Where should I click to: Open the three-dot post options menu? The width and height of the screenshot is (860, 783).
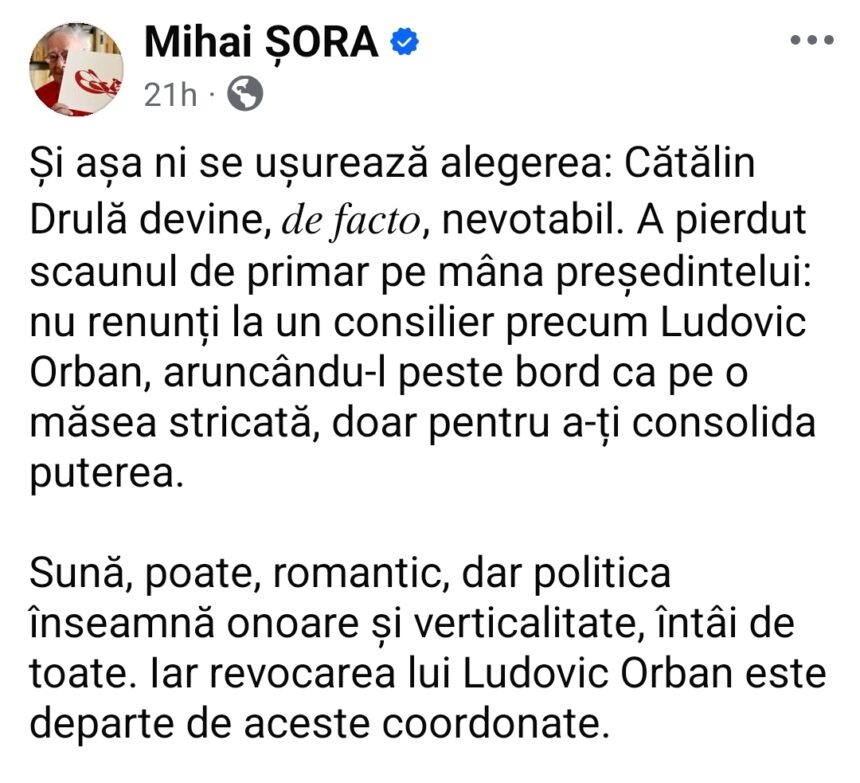point(810,41)
